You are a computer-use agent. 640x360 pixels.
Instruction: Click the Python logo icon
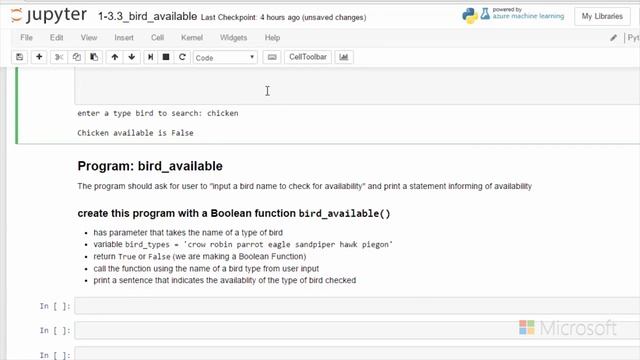470,16
